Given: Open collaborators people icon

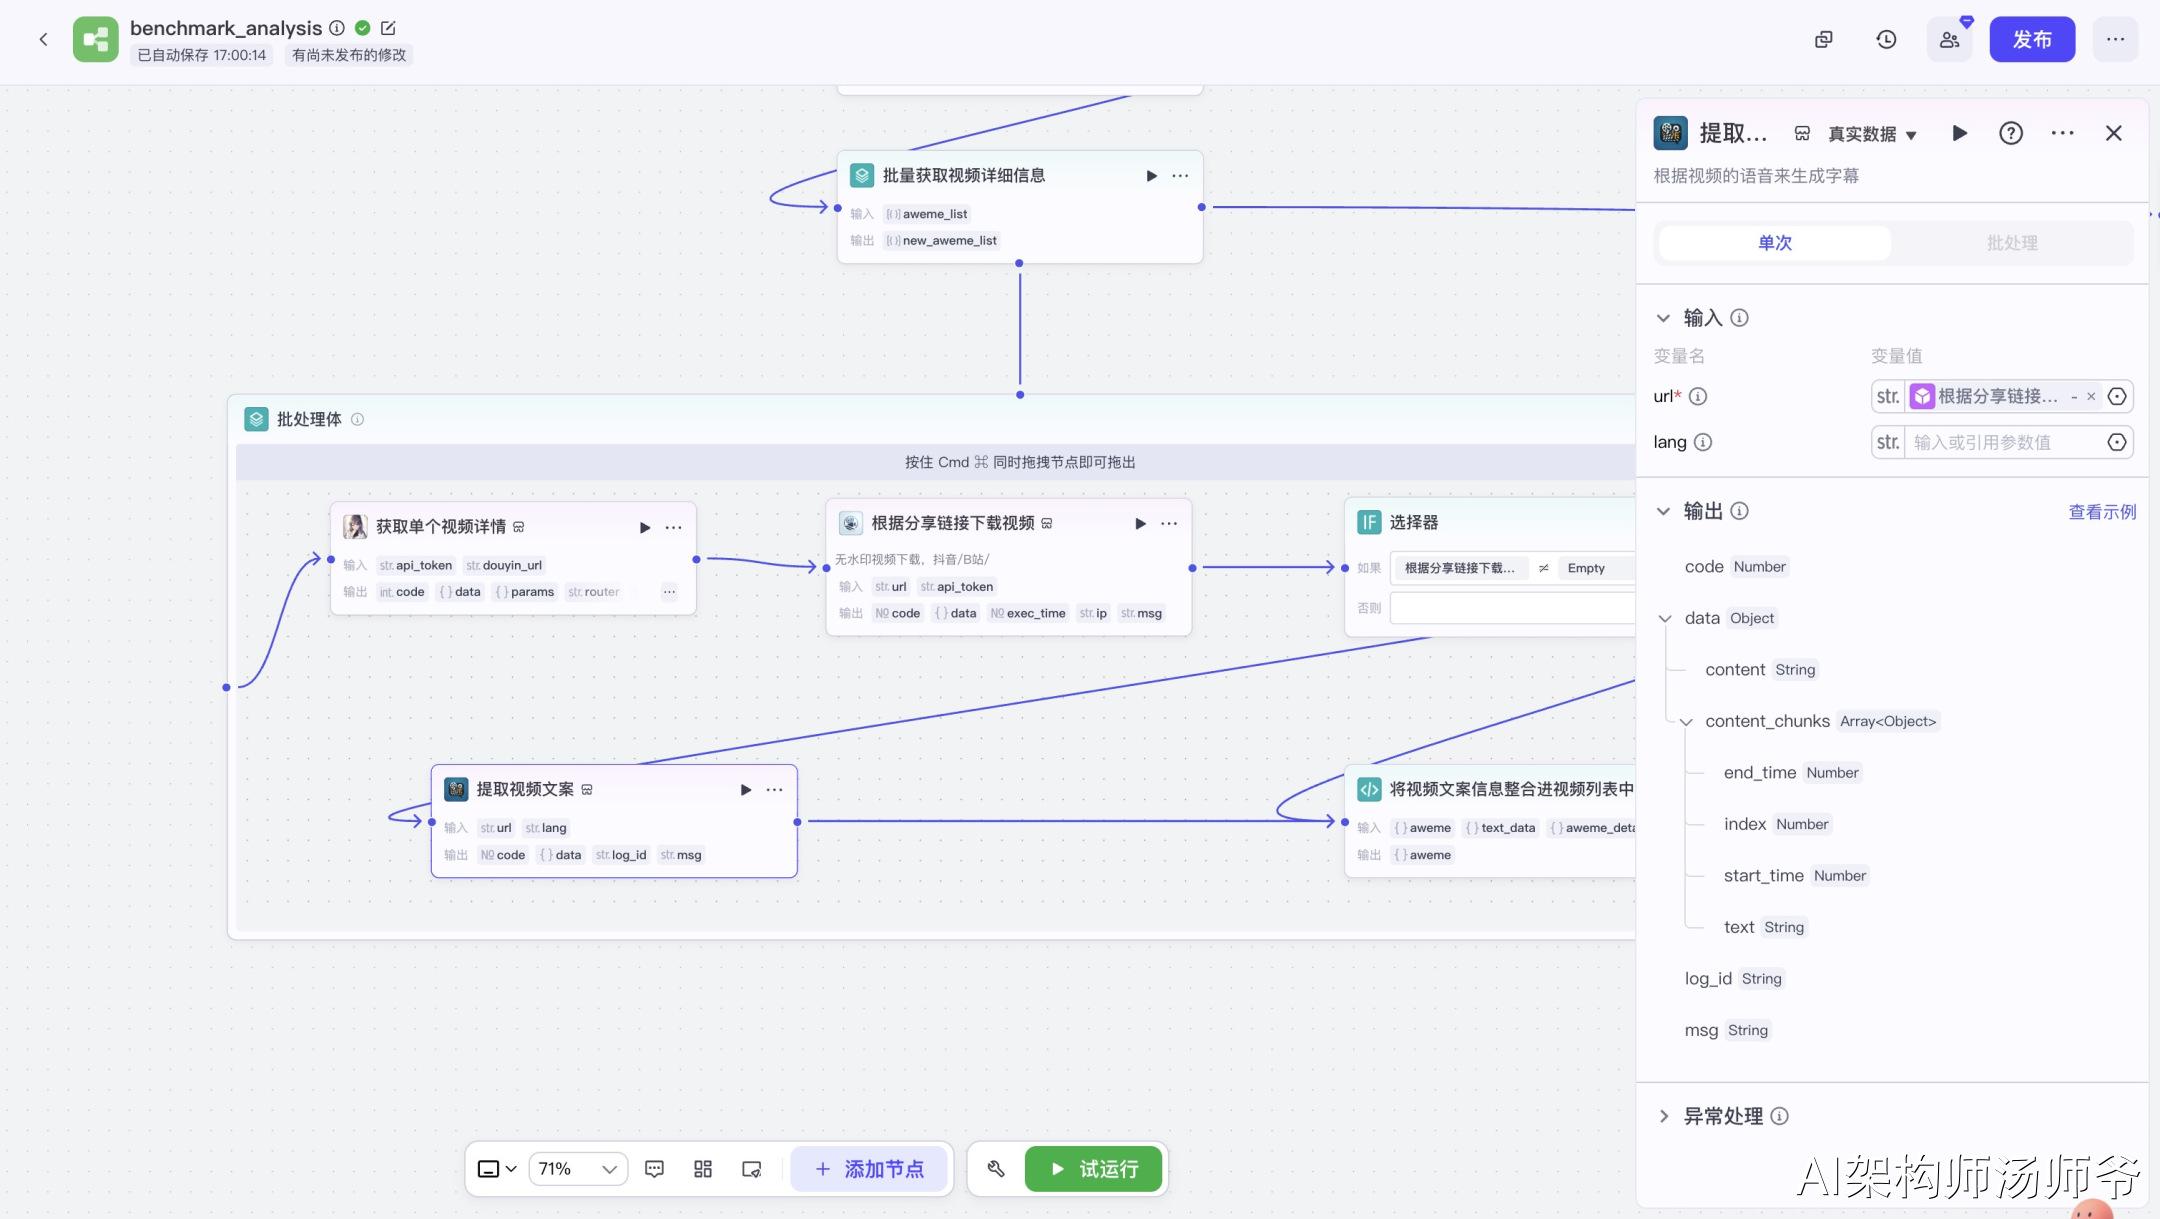Looking at the screenshot, I should point(1949,40).
